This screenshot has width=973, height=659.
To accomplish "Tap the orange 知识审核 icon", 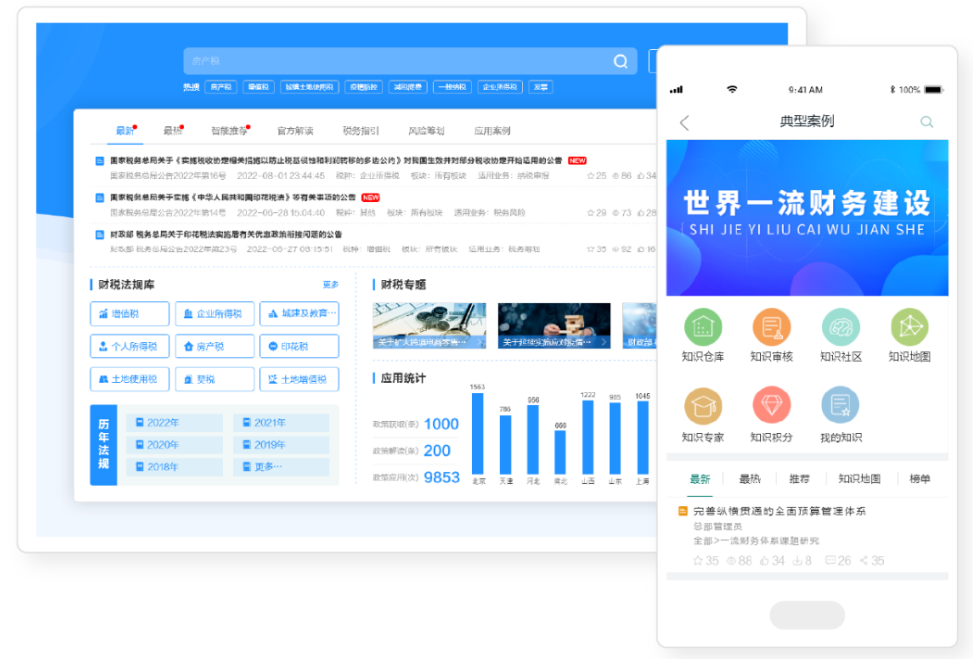I will point(771,327).
